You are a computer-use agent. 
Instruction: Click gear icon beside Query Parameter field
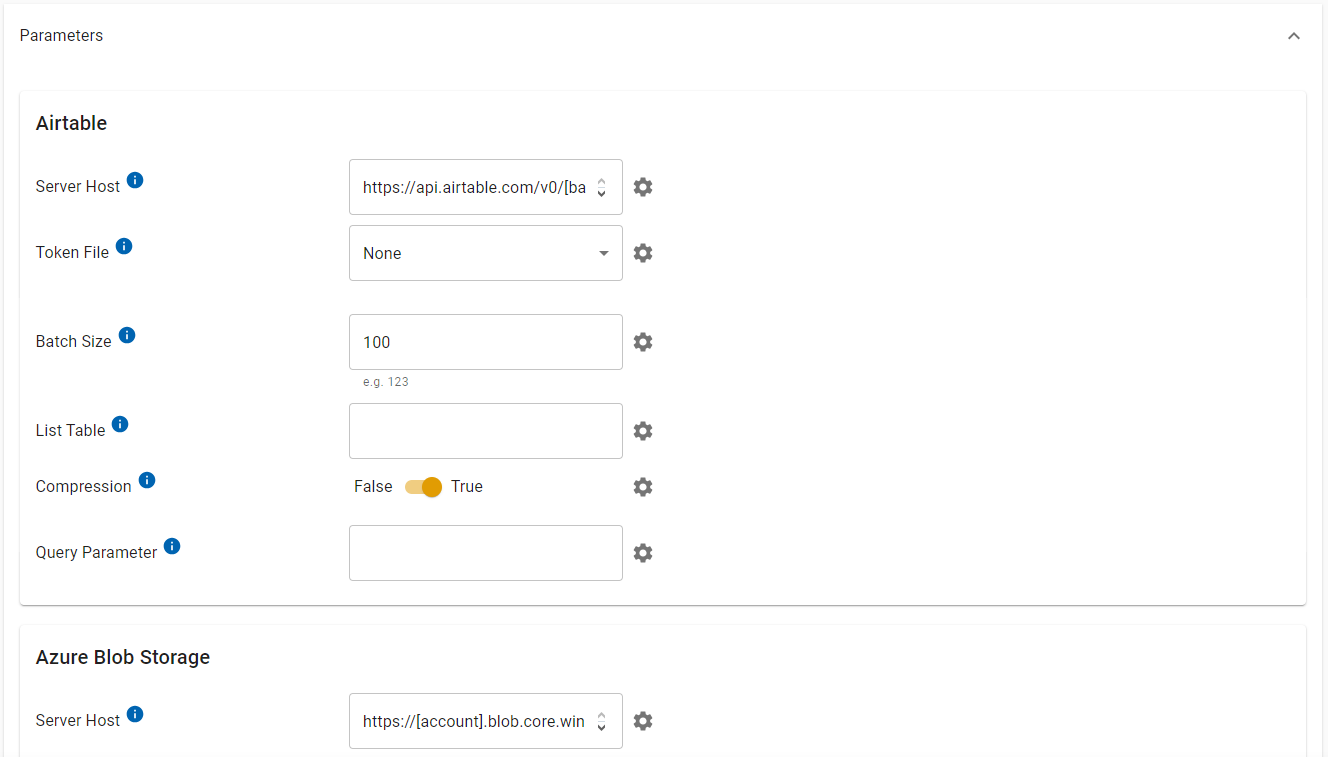point(643,553)
